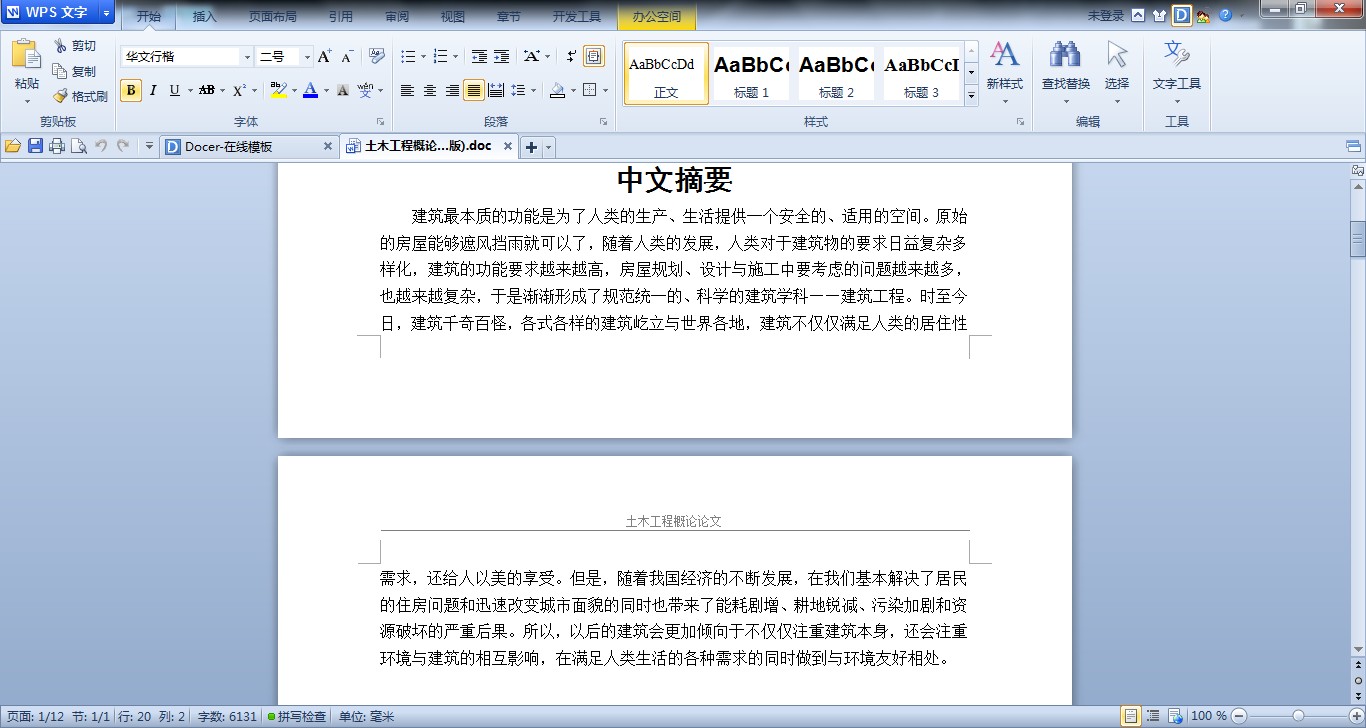Save the document with the floppy icon
Image resolution: width=1366 pixels, height=728 pixels.
[x=35, y=146]
